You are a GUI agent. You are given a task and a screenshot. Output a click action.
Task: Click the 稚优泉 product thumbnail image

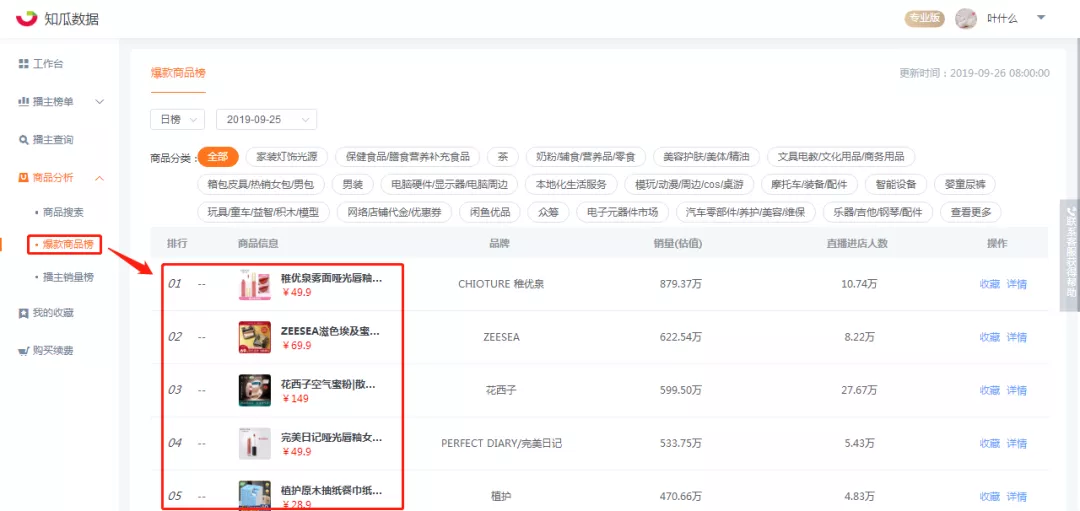coord(254,284)
